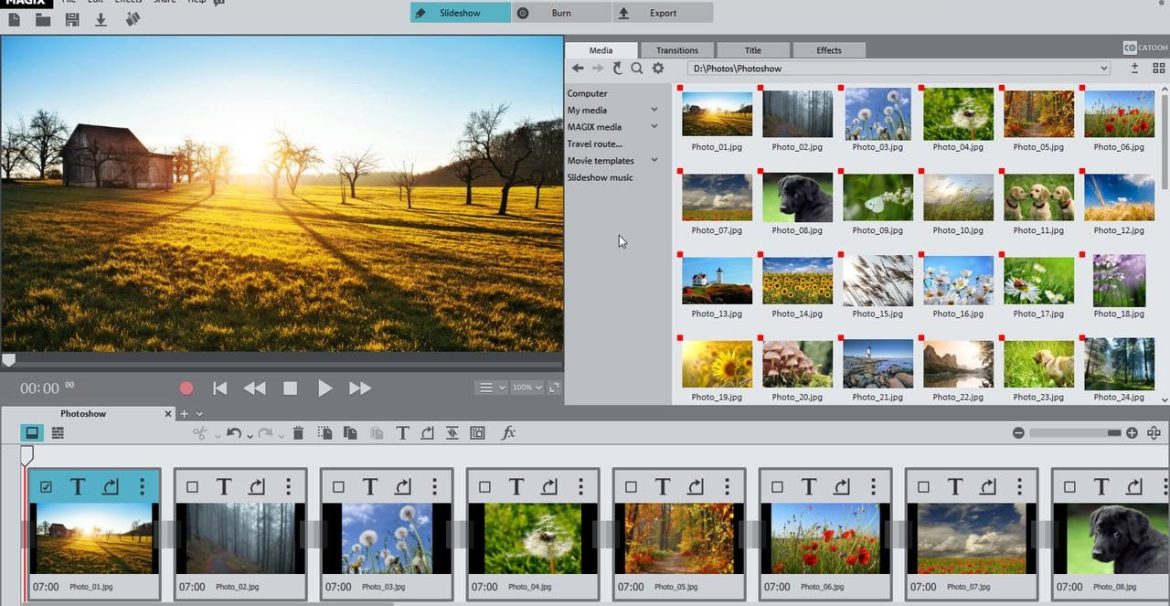Viewport: 1170px width, 606px height.
Task: Uncheck the Photo_01.jpg slide checkbox
Action: coord(46,487)
